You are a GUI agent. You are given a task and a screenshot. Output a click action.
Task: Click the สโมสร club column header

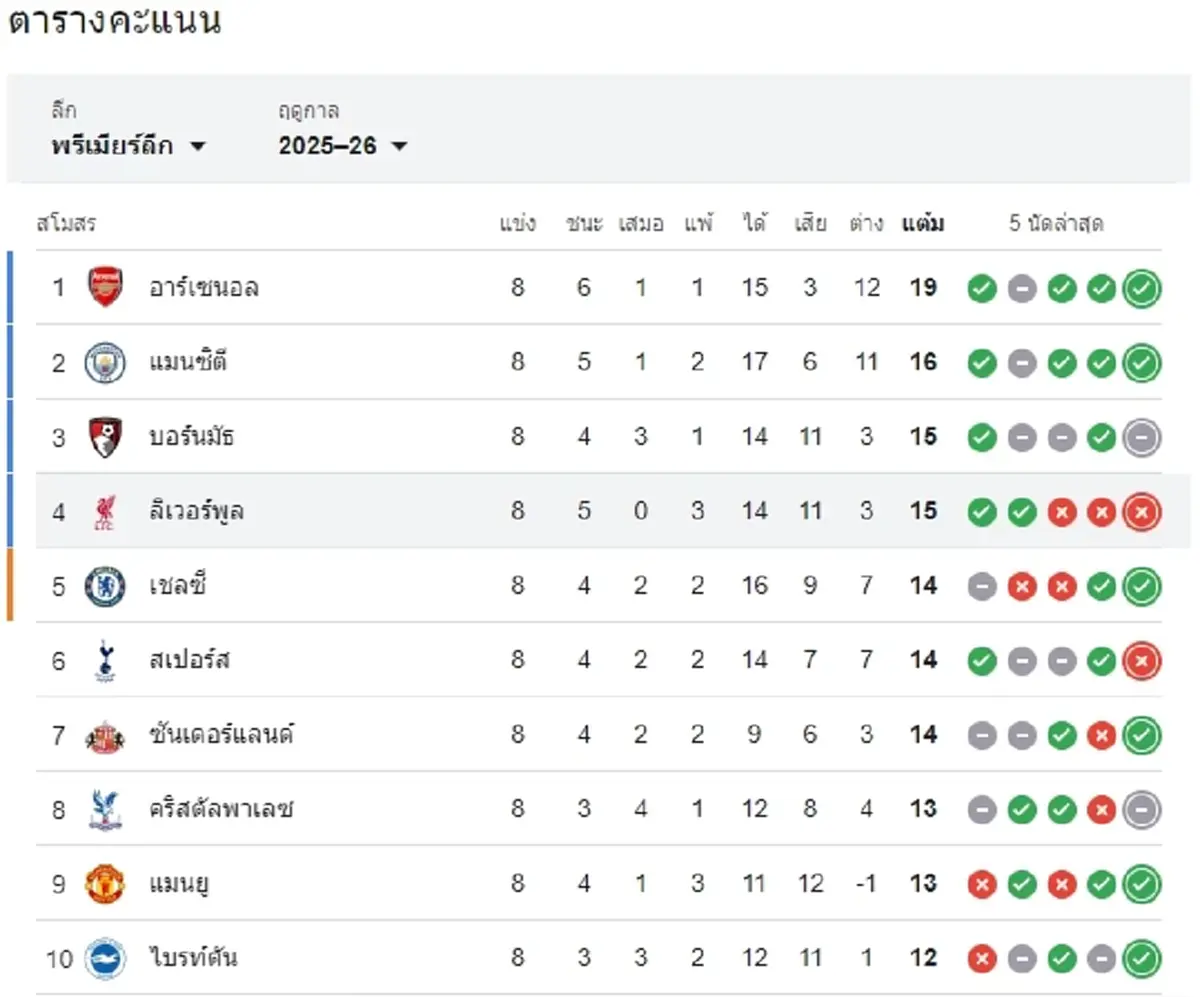pyautogui.click(x=66, y=224)
